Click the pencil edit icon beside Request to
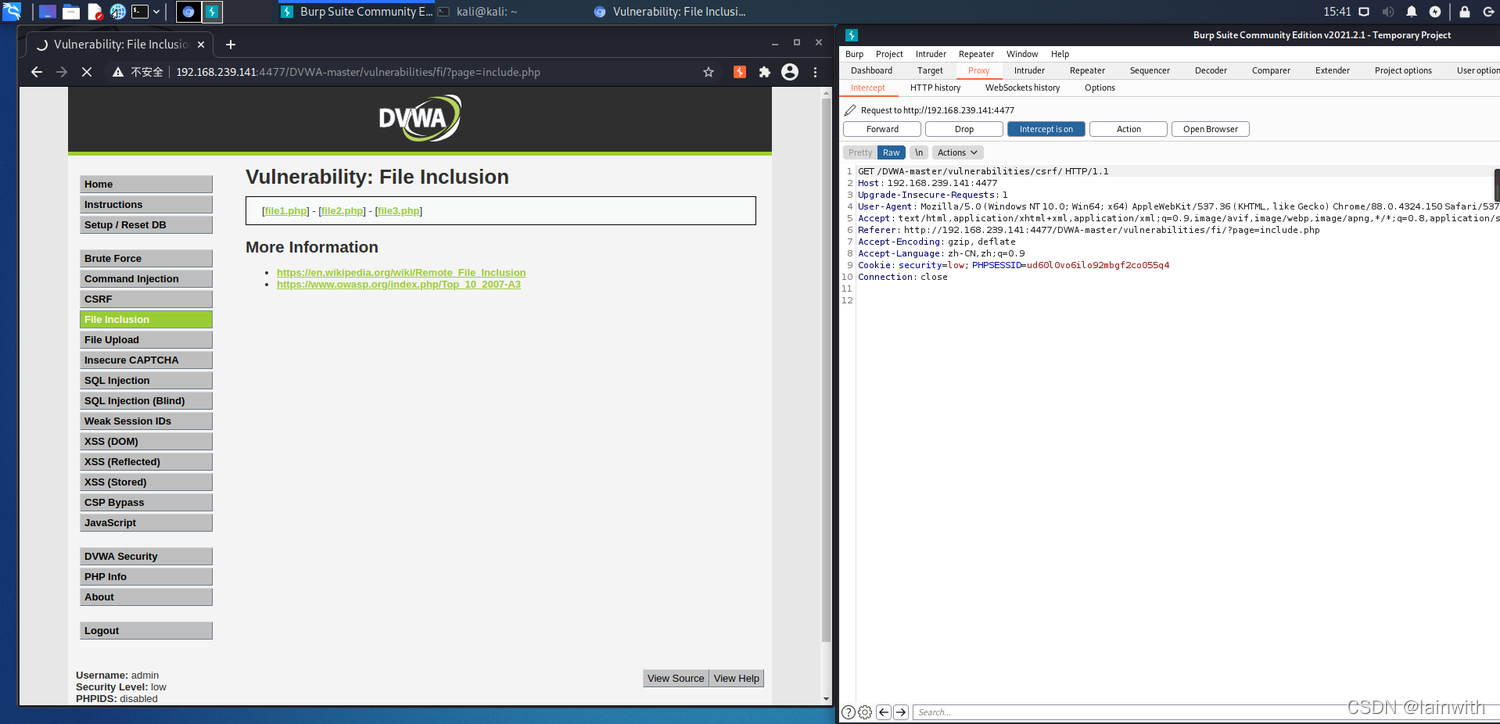1500x724 pixels. [x=850, y=111]
